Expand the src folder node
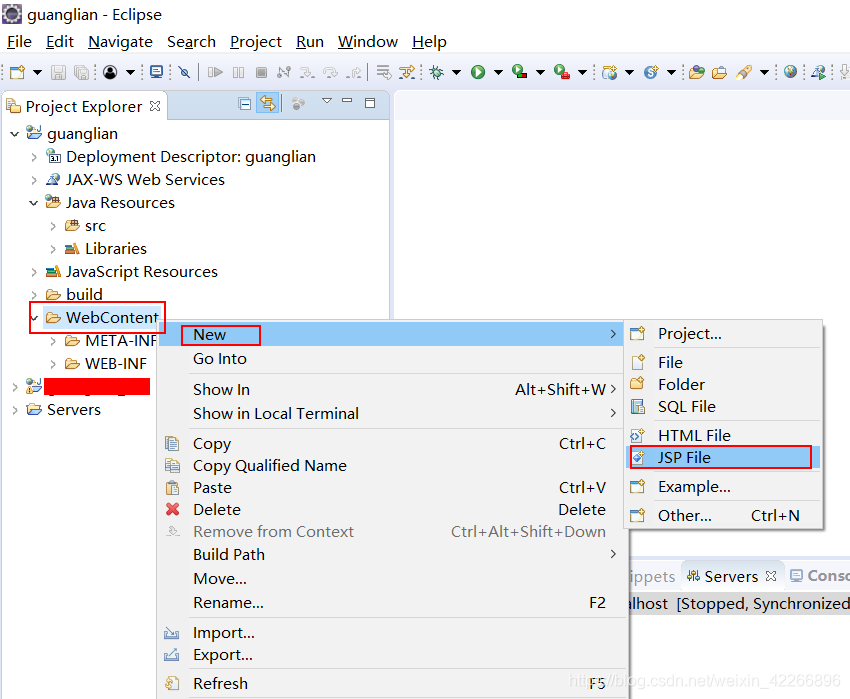 pos(53,226)
